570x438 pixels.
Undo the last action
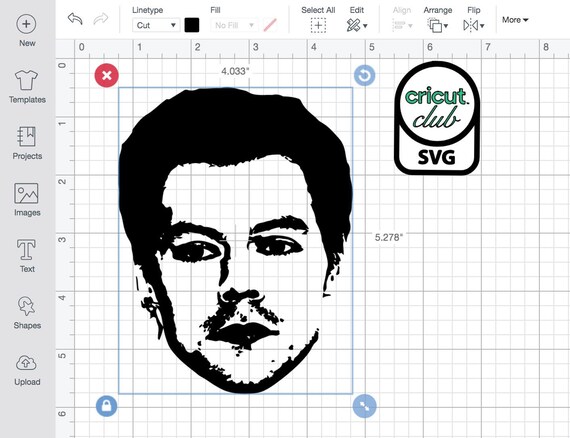pyautogui.click(x=75, y=19)
